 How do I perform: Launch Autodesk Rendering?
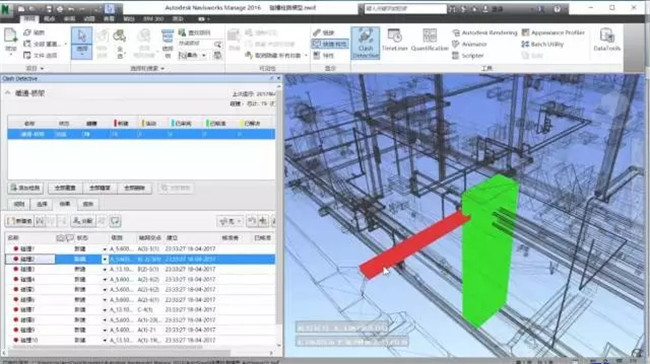pyautogui.click(x=484, y=32)
